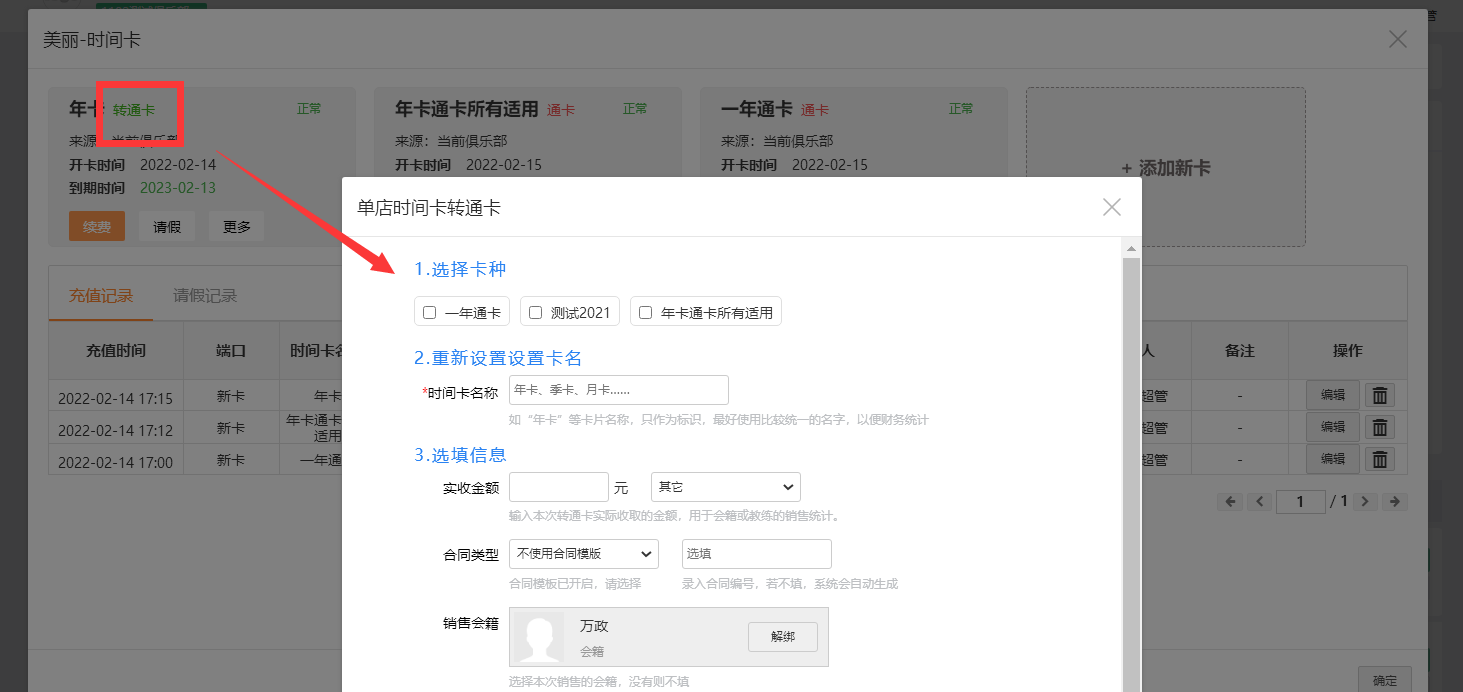Viewport: 1463px width, 692px height.
Task: Expand the 不使用合同模版 contract dropdown
Action: [583, 553]
